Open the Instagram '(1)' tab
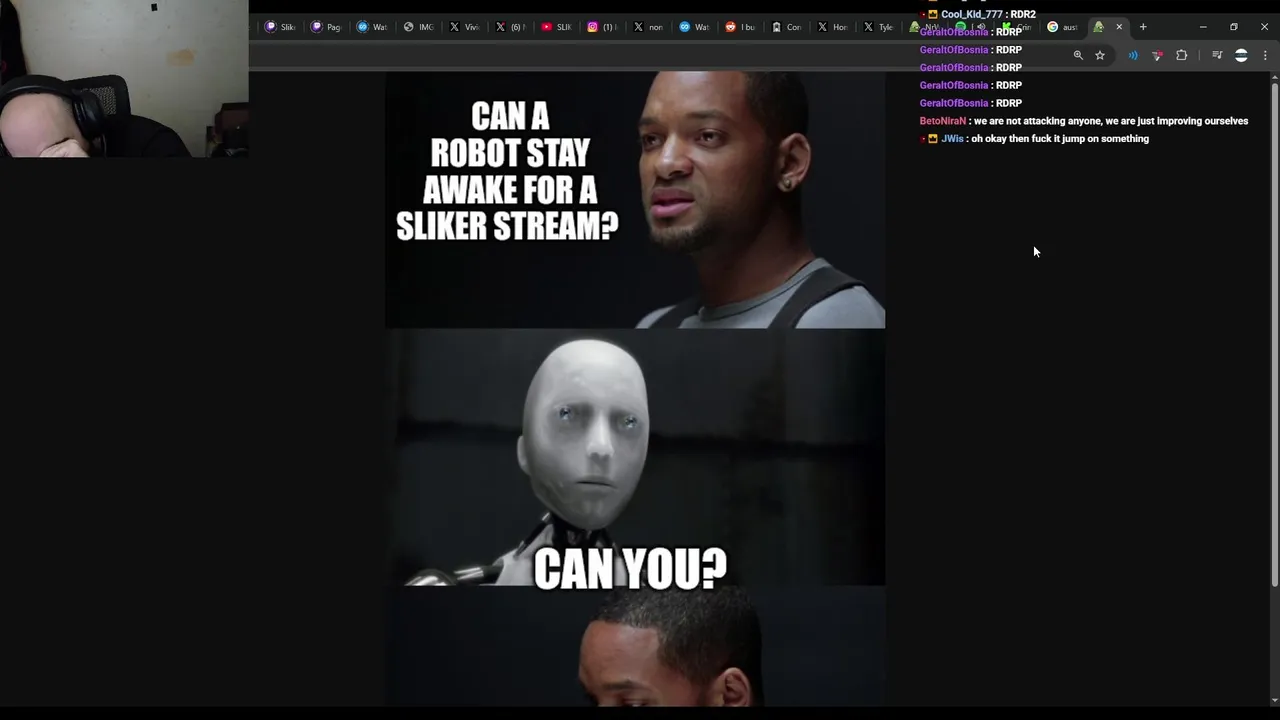This screenshot has height=720, width=1280. pyautogui.click(x=602, y=27)
